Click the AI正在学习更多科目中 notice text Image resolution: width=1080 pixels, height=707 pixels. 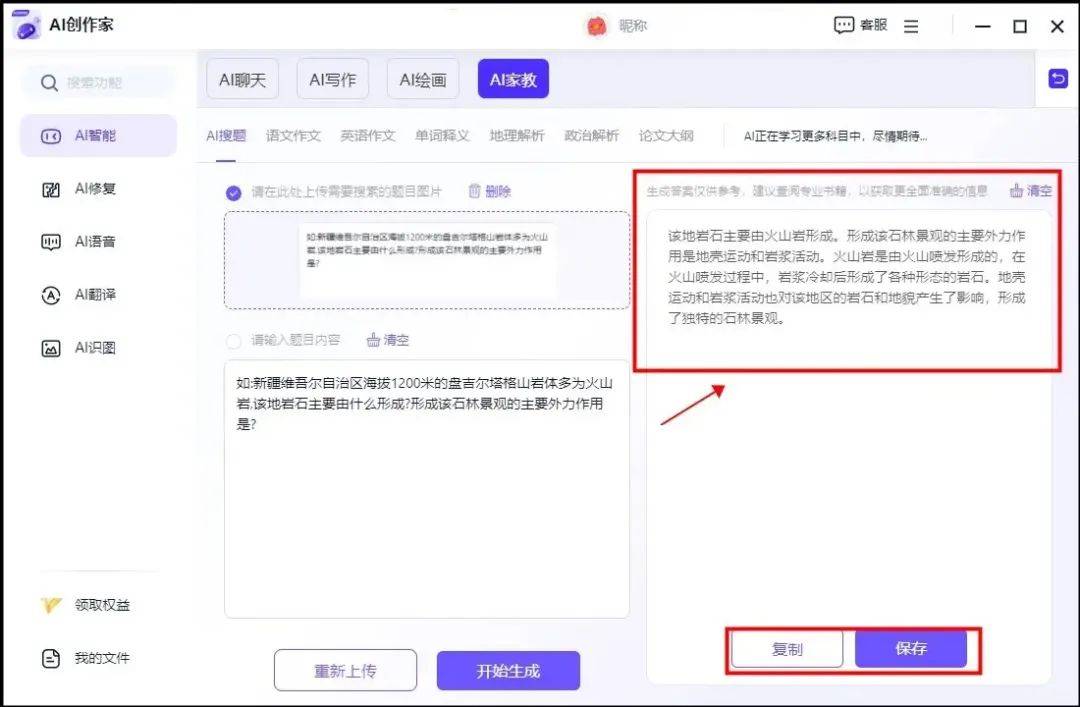835,136
